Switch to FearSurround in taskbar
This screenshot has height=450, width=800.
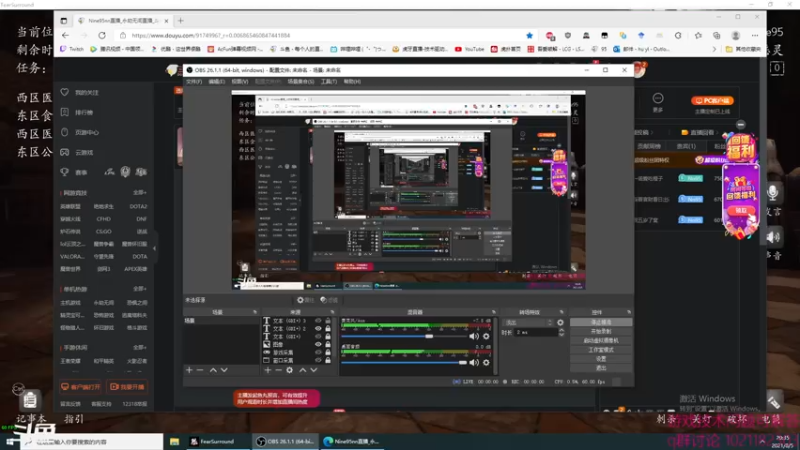click(217, 442)
